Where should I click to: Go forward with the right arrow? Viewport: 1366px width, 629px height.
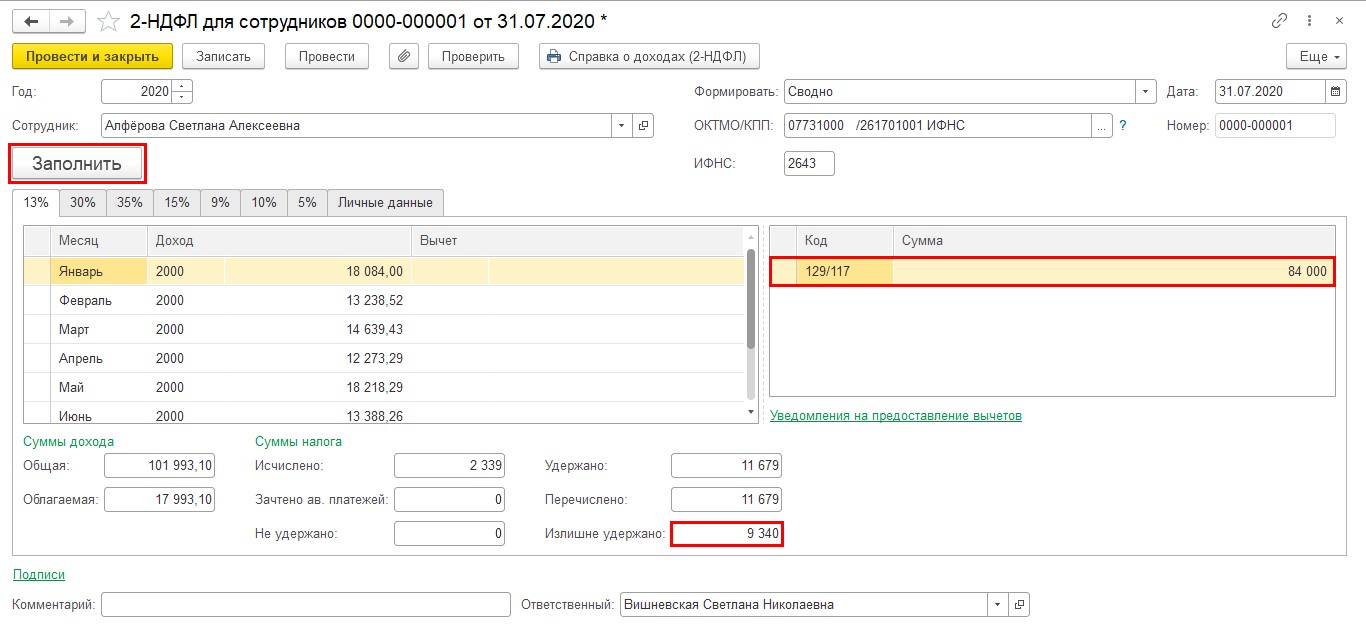coord(67,20)
